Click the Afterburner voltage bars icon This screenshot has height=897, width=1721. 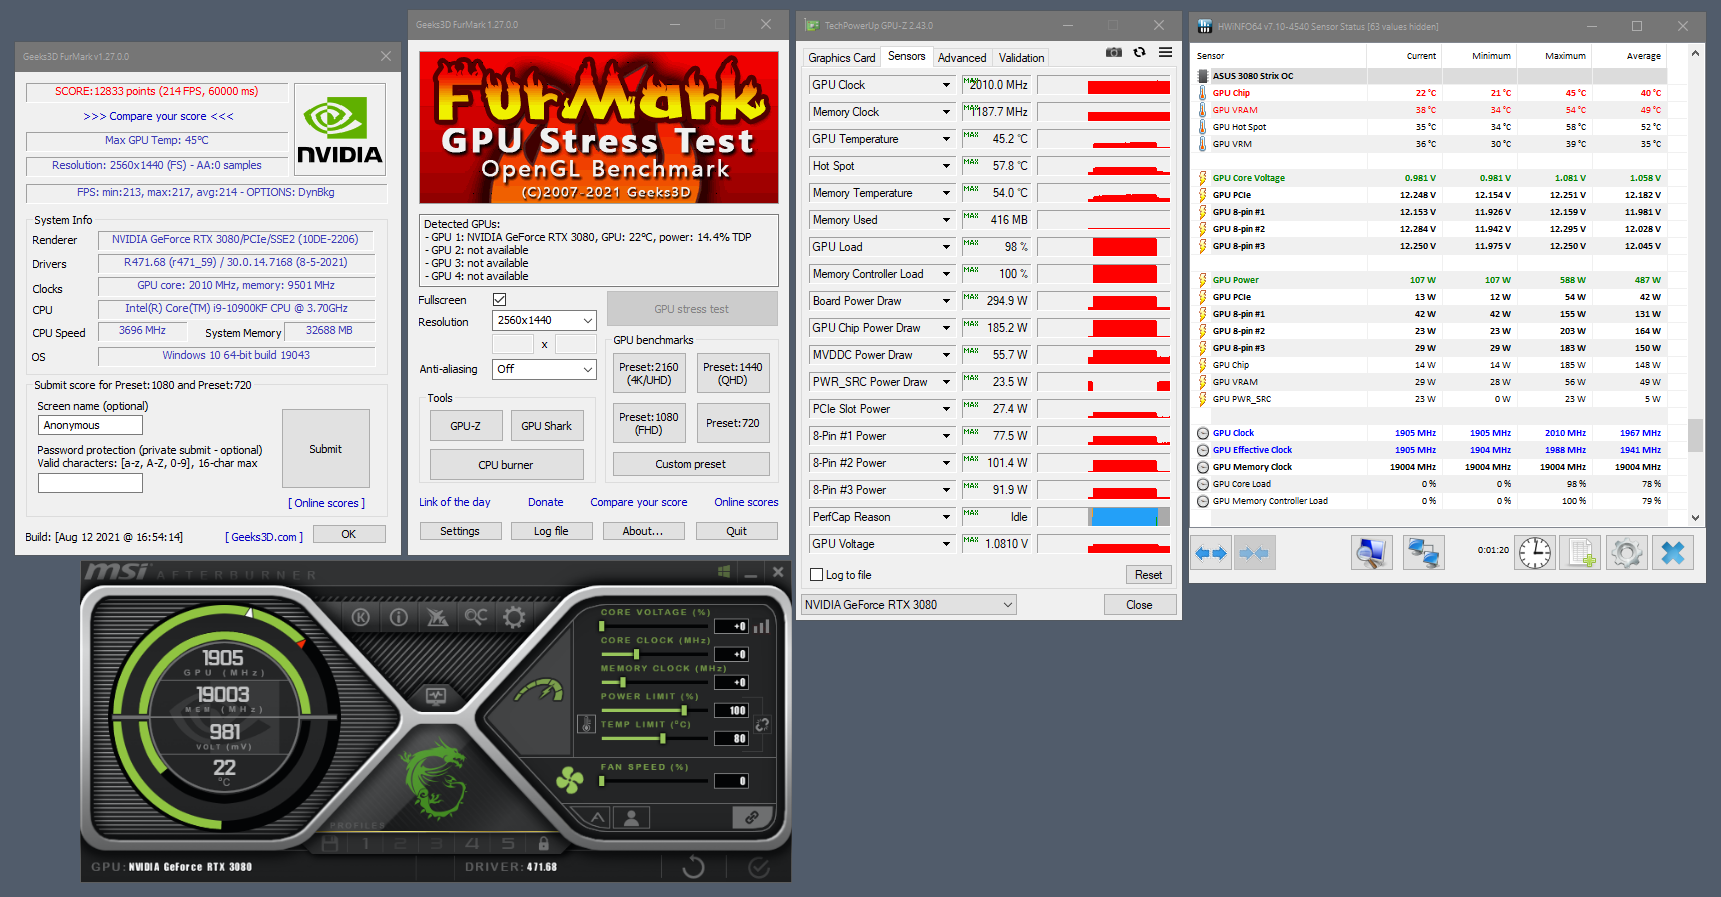coord(762,626)
